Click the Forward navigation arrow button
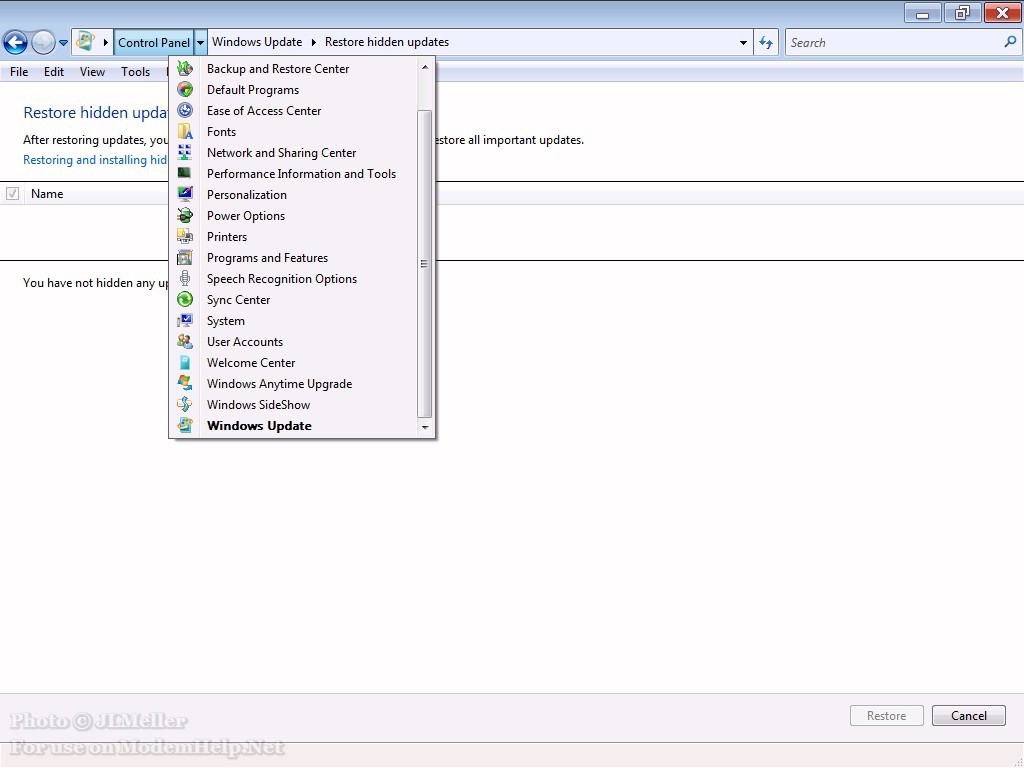Screen dimensions: 1024x768 pos(43,42)
